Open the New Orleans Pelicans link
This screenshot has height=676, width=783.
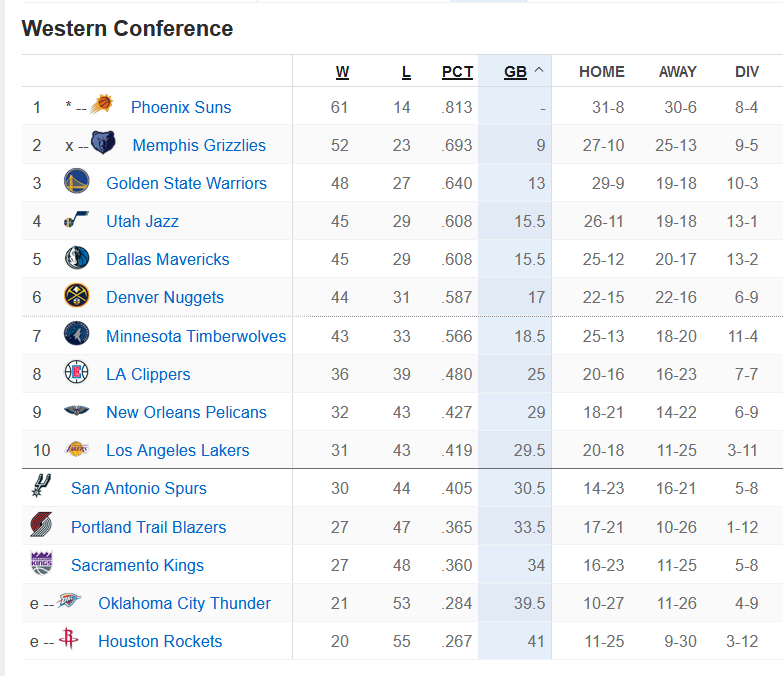click(x=186, y=412)
